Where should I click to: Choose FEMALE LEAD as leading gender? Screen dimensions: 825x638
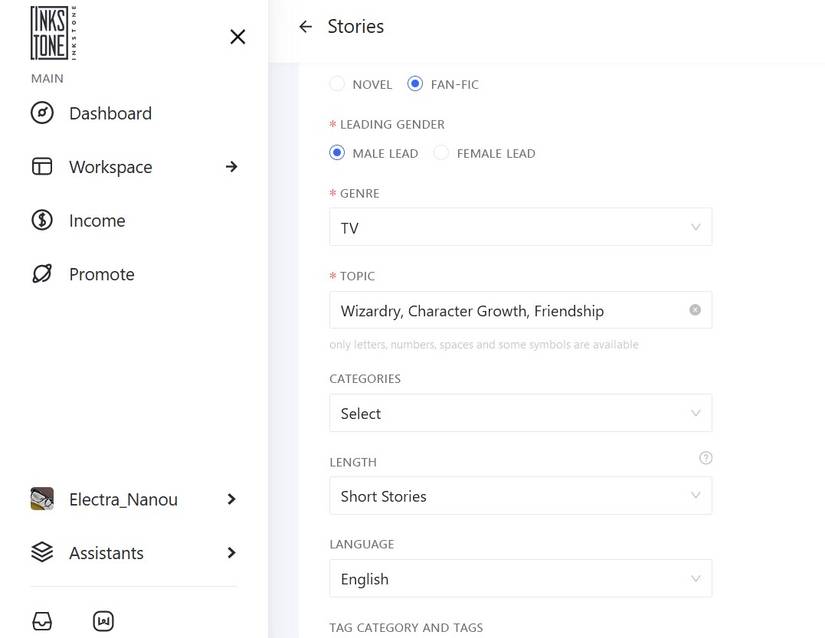click(x=440, y=153)
